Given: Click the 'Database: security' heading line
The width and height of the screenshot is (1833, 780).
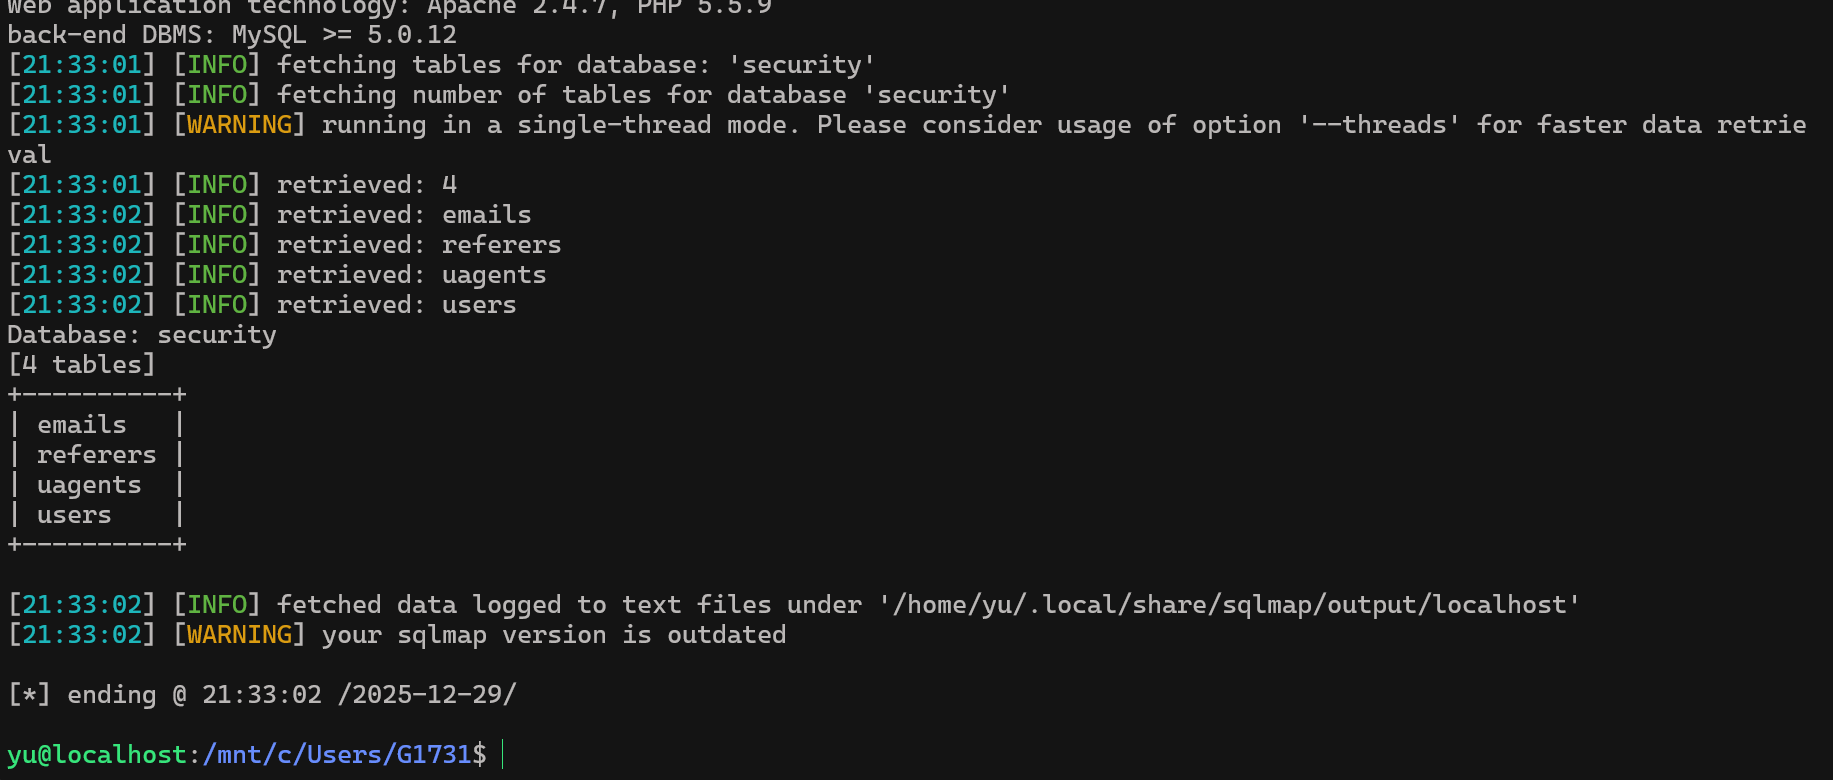Looking at the screenshot, I should [142, 335].
